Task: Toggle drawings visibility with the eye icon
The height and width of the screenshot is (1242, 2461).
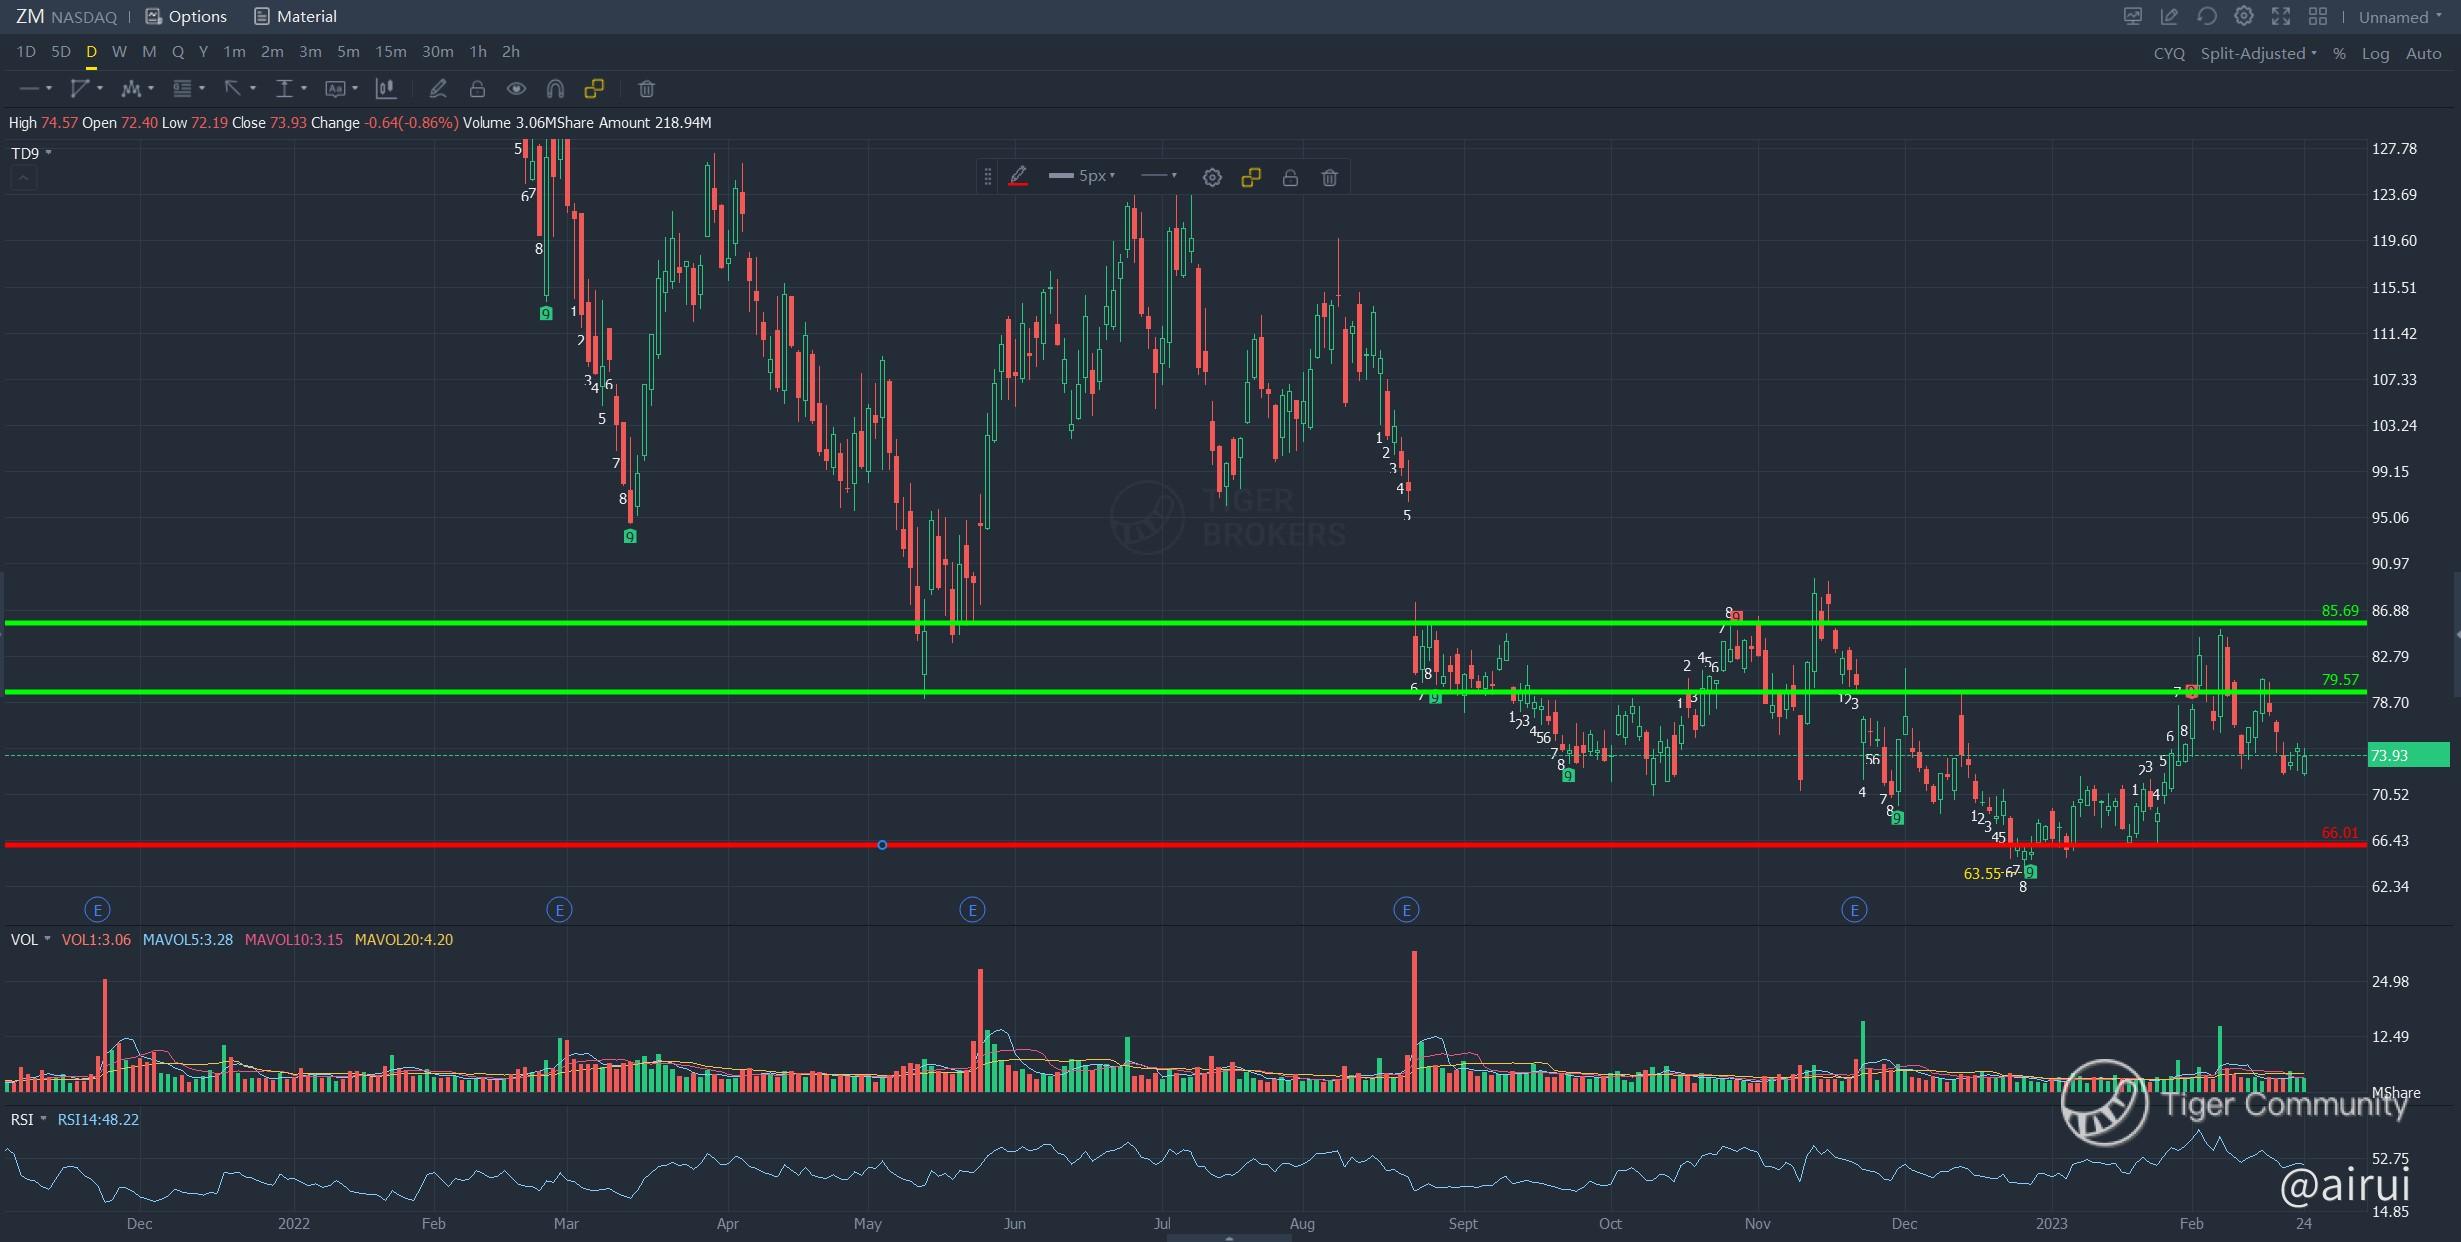Action: pos(516,89)
